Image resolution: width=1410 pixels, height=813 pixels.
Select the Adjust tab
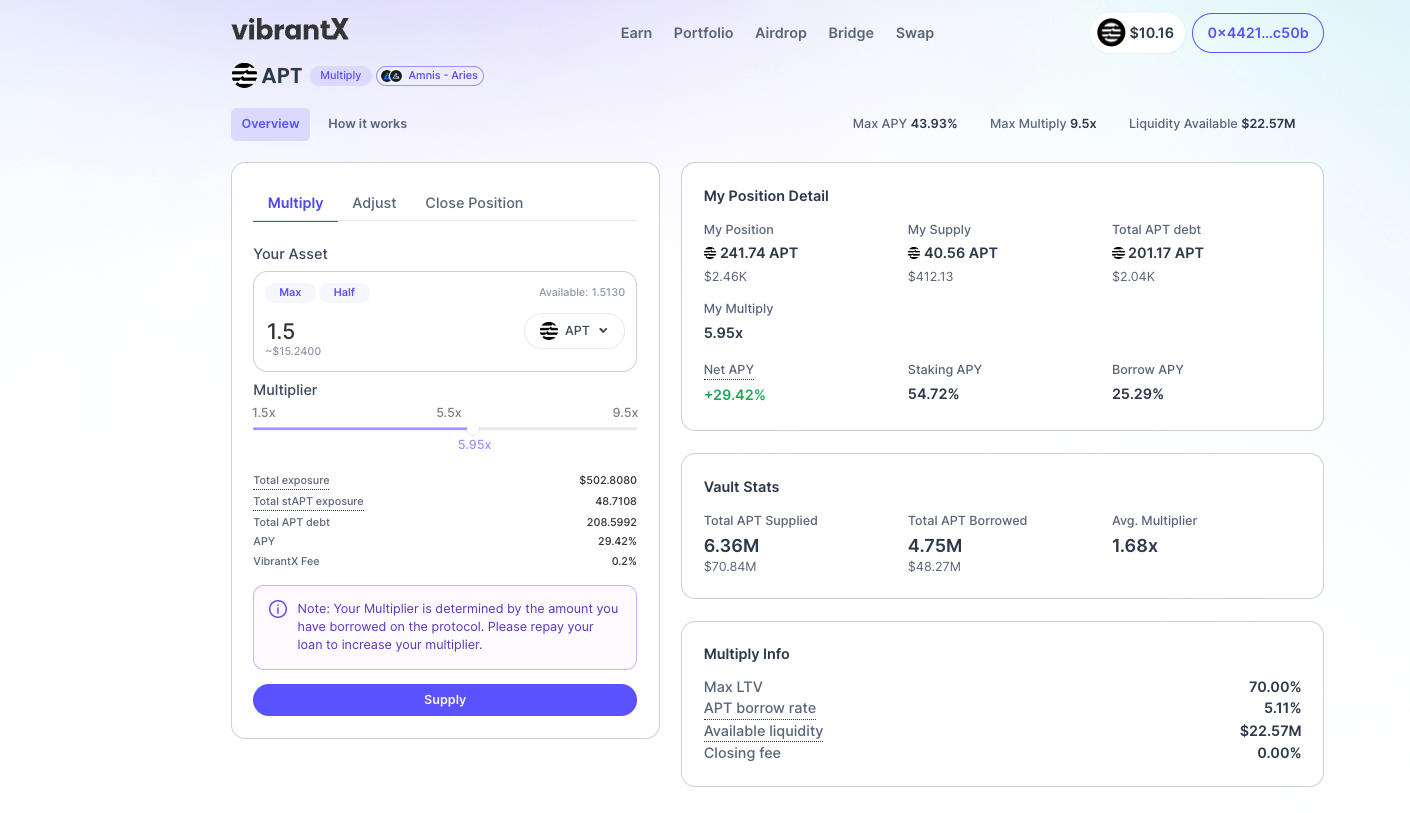374,203
